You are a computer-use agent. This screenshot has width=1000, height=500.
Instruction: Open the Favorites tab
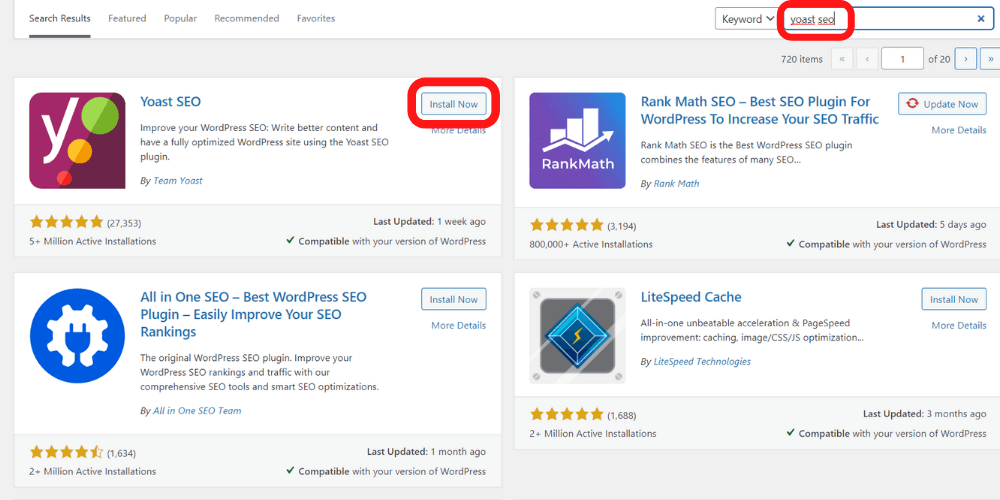316,18
